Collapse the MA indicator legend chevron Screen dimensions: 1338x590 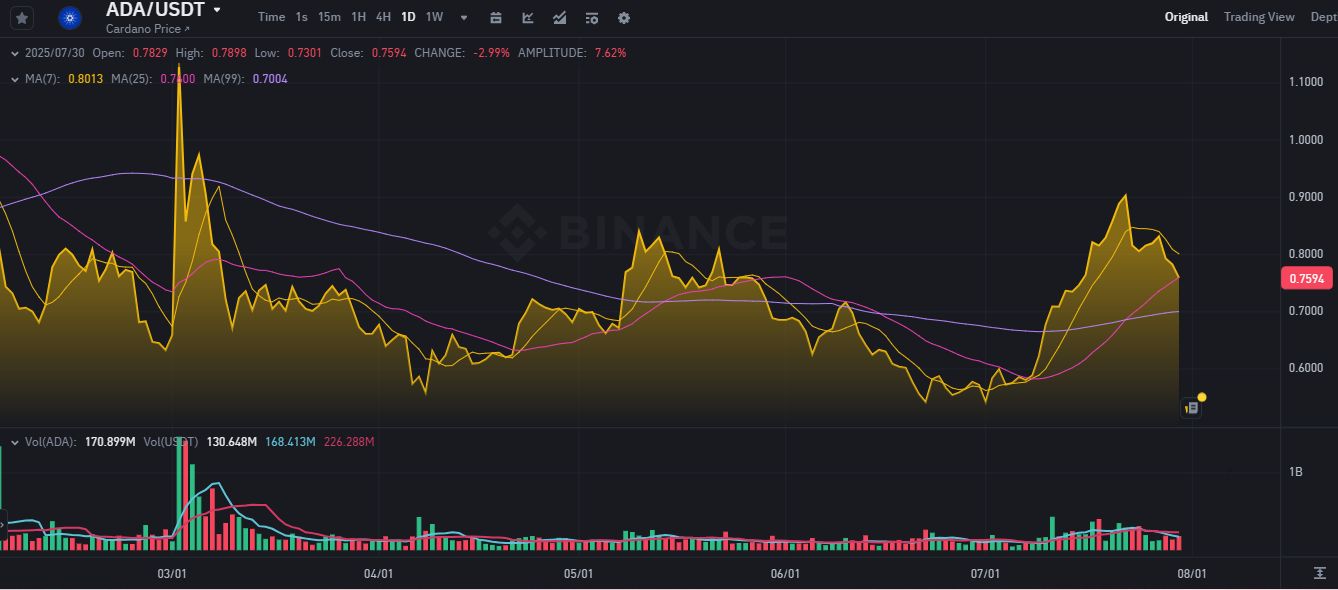(x=14, y=78)
